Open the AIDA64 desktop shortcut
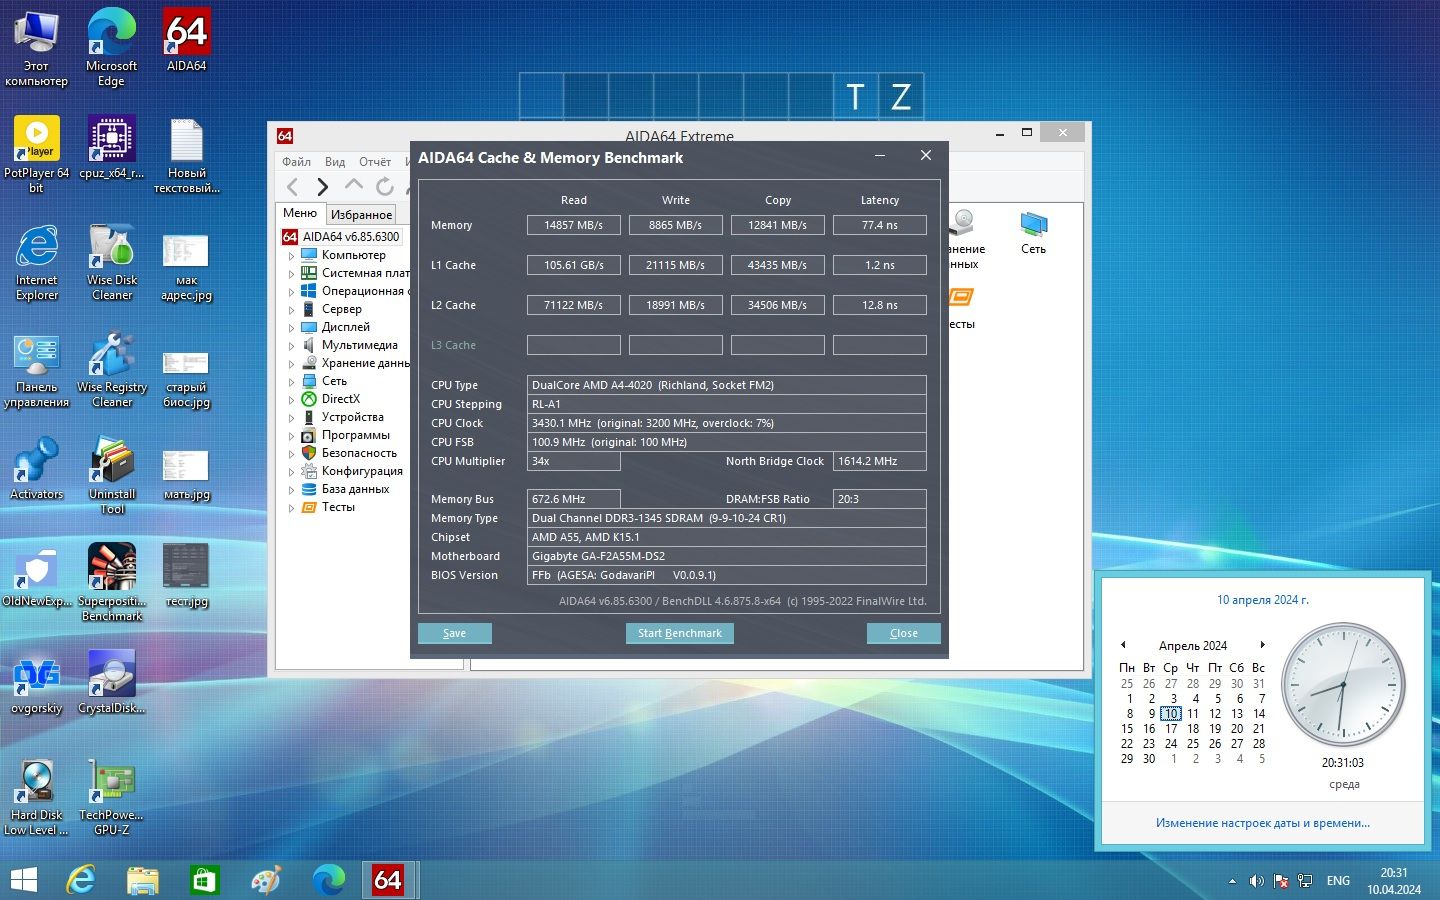 tap(186, 40)
